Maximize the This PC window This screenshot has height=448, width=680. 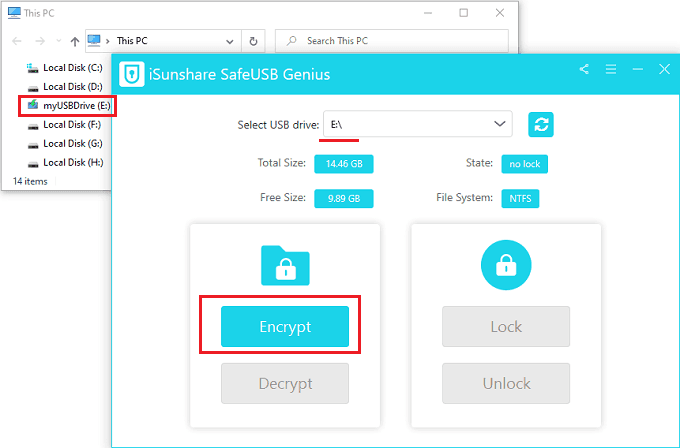pyautogui.click(x=464, y=13)
